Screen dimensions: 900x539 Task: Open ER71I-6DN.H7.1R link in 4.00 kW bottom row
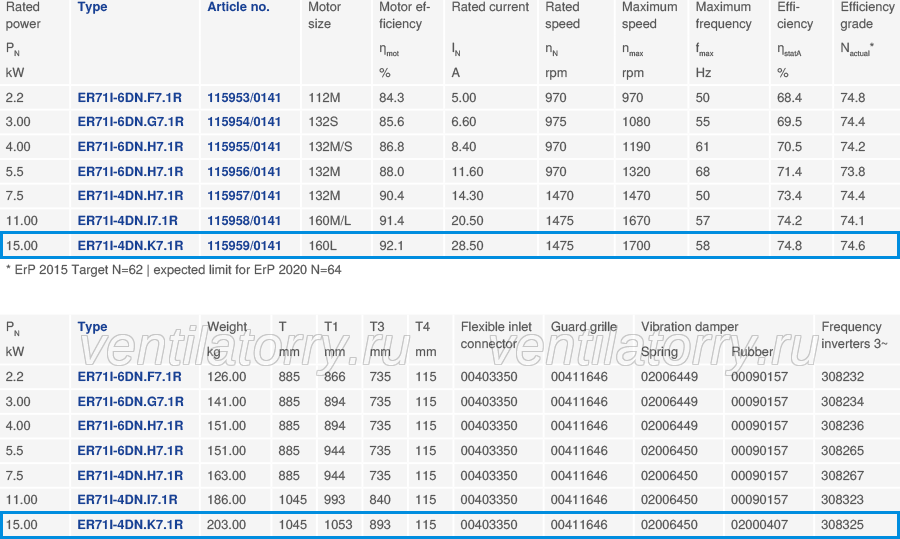[x=130, y=426]
